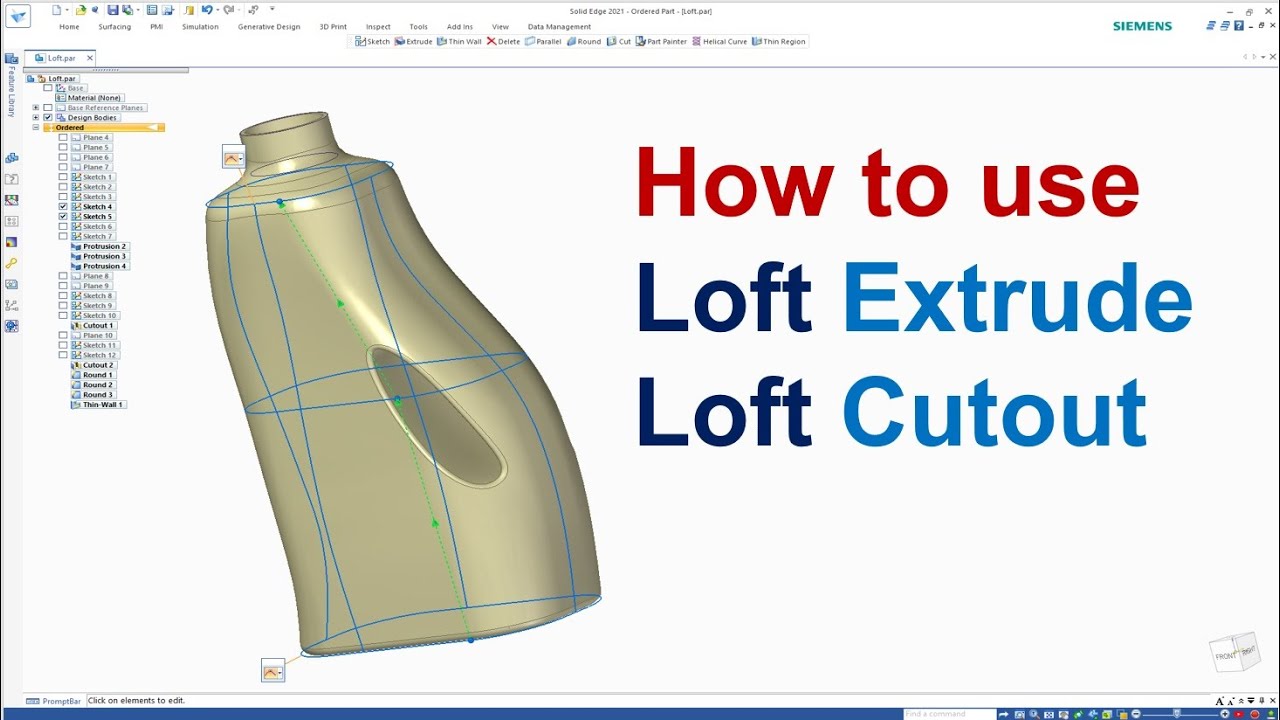The width and height of the screenshot is (1280, 720).
Task: Check the Base Reference Planes checkbox
Action: click(x=47, y=107)
